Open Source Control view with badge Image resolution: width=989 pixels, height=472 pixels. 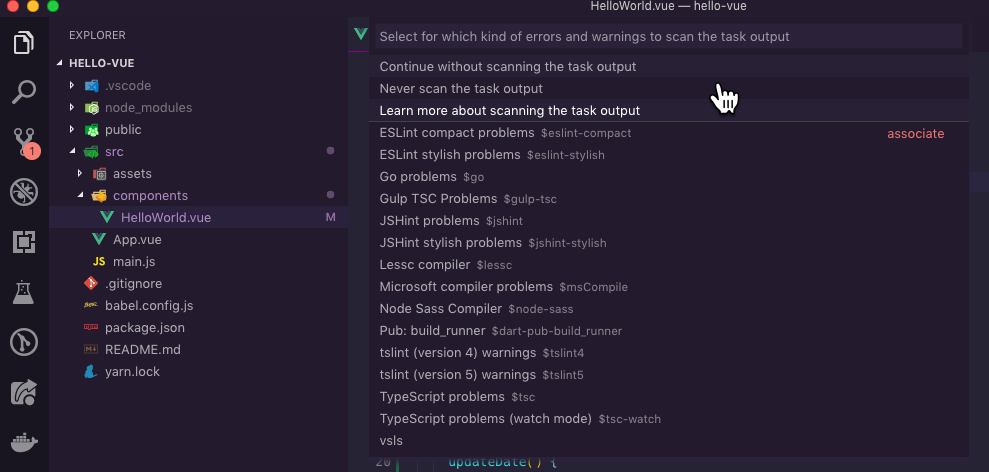24,141
